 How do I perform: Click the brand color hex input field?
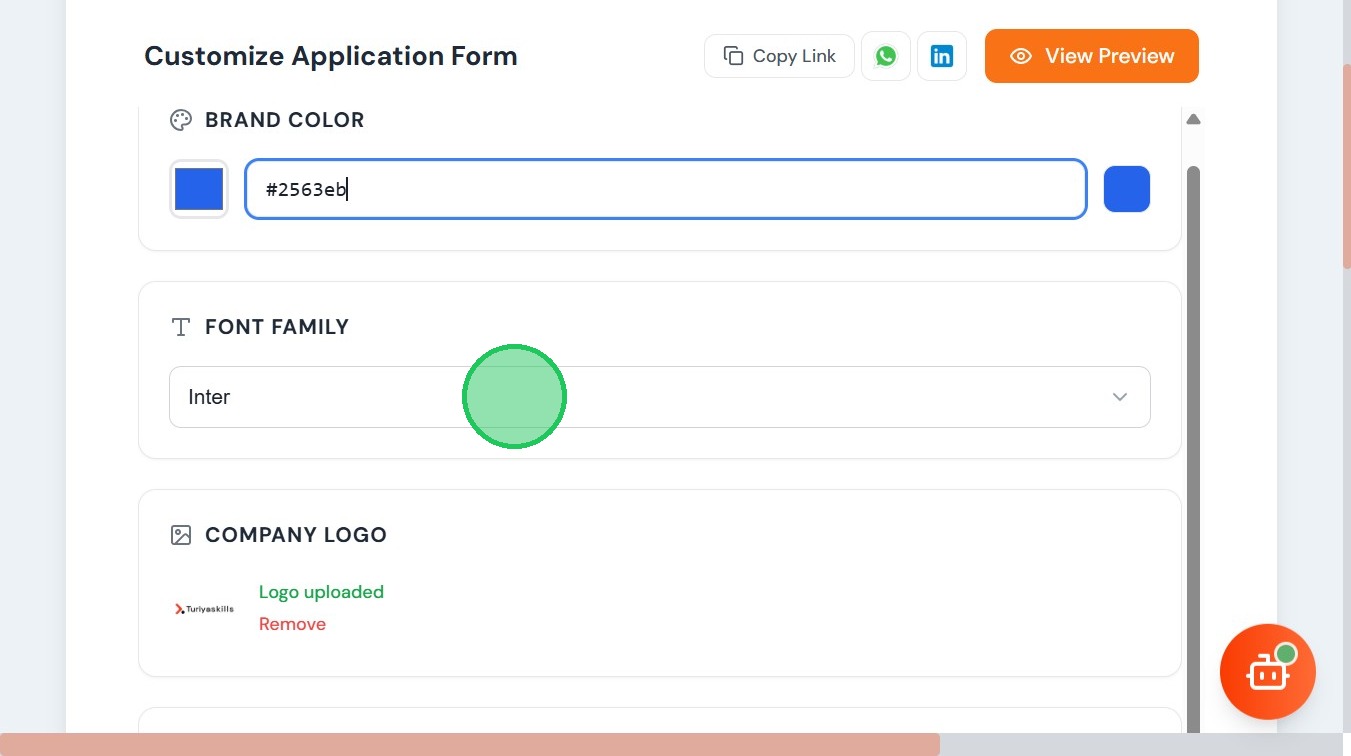[x=665, y=189]
